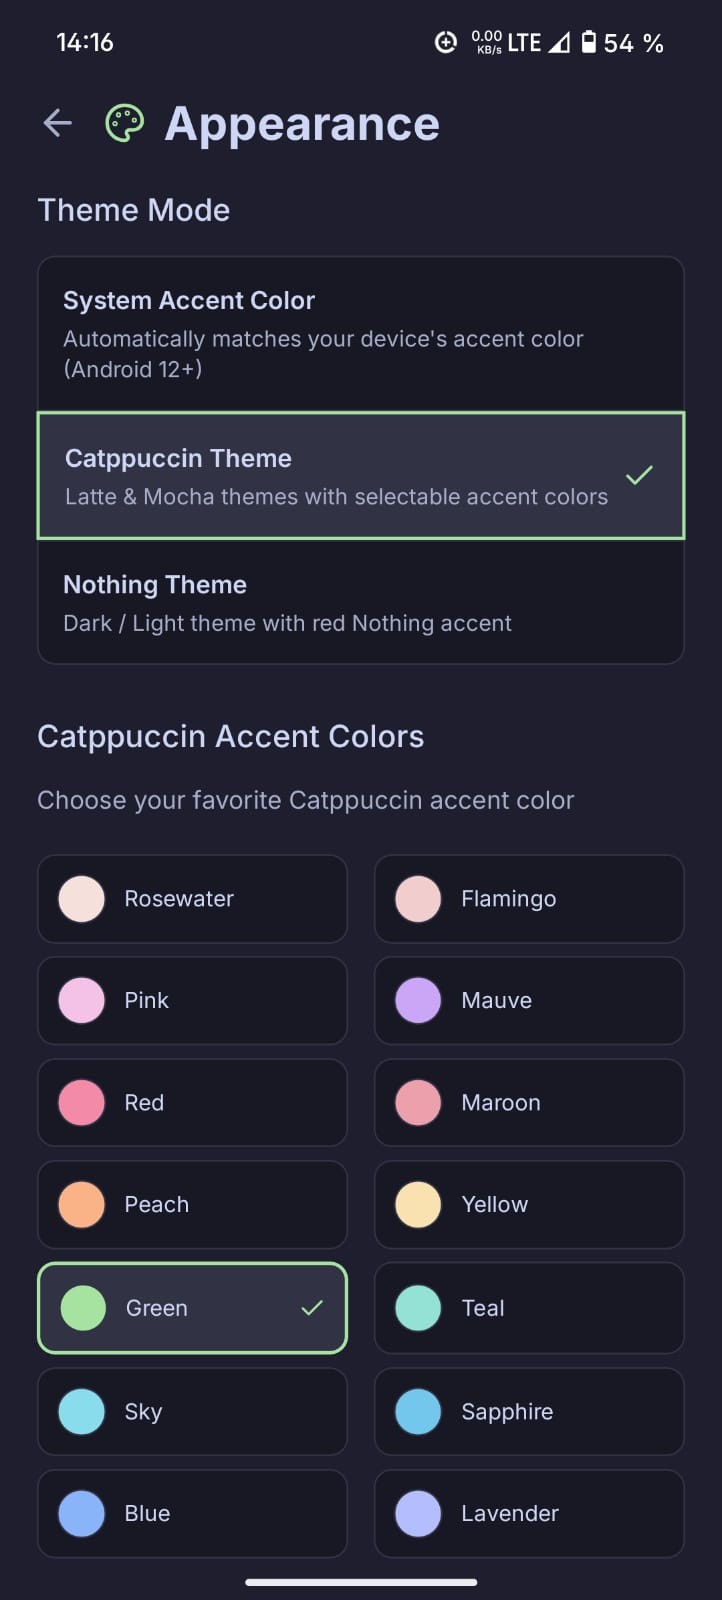Tap the Rosewater color circle icon
Viewport: 722px width, 1600px height.
(x=81, y=898)
